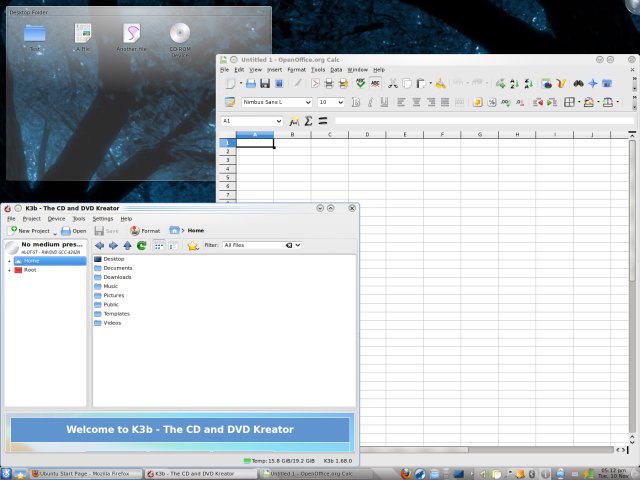This screenshot has width=640, height=480.
Task: Toggle Bold formatting in Calc
Action: [356, 102]
